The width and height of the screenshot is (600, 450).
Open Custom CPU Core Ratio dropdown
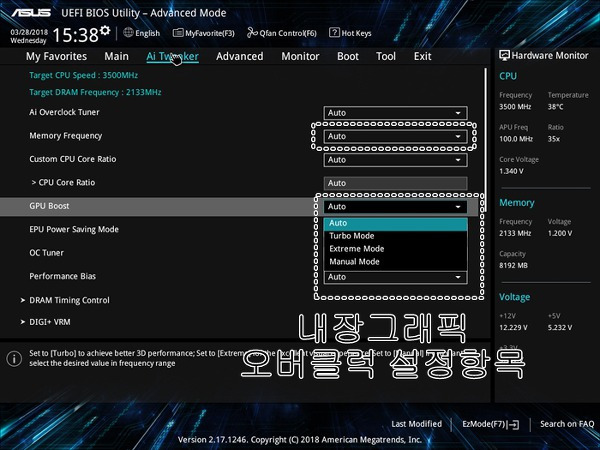pos(395,160)
